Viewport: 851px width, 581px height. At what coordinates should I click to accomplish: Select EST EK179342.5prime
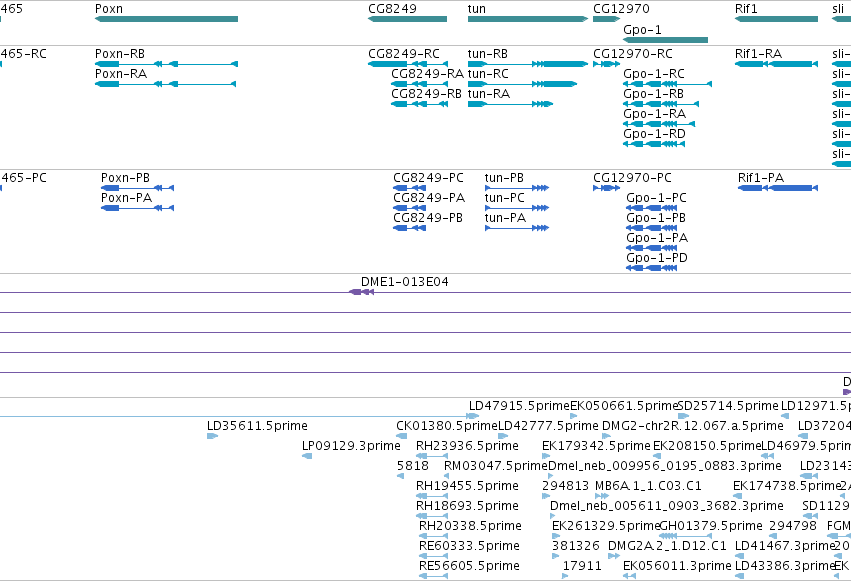pos(547,456)
